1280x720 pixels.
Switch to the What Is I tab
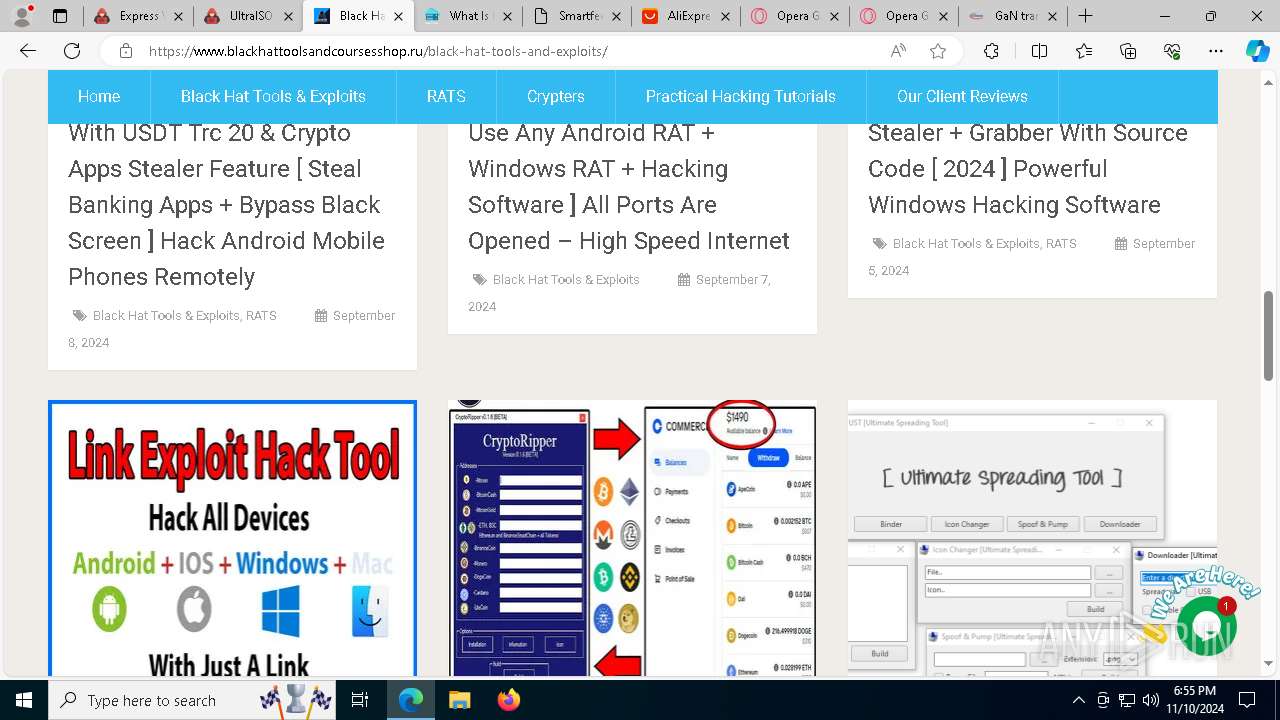click(x=467, y=16)
